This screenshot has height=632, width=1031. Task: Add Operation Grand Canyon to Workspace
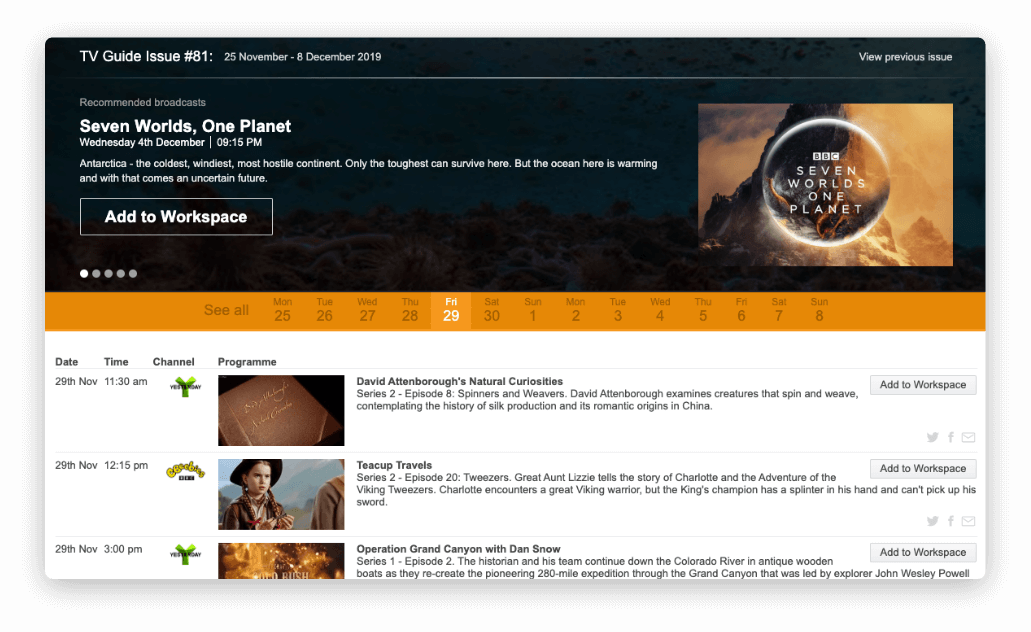923,552
